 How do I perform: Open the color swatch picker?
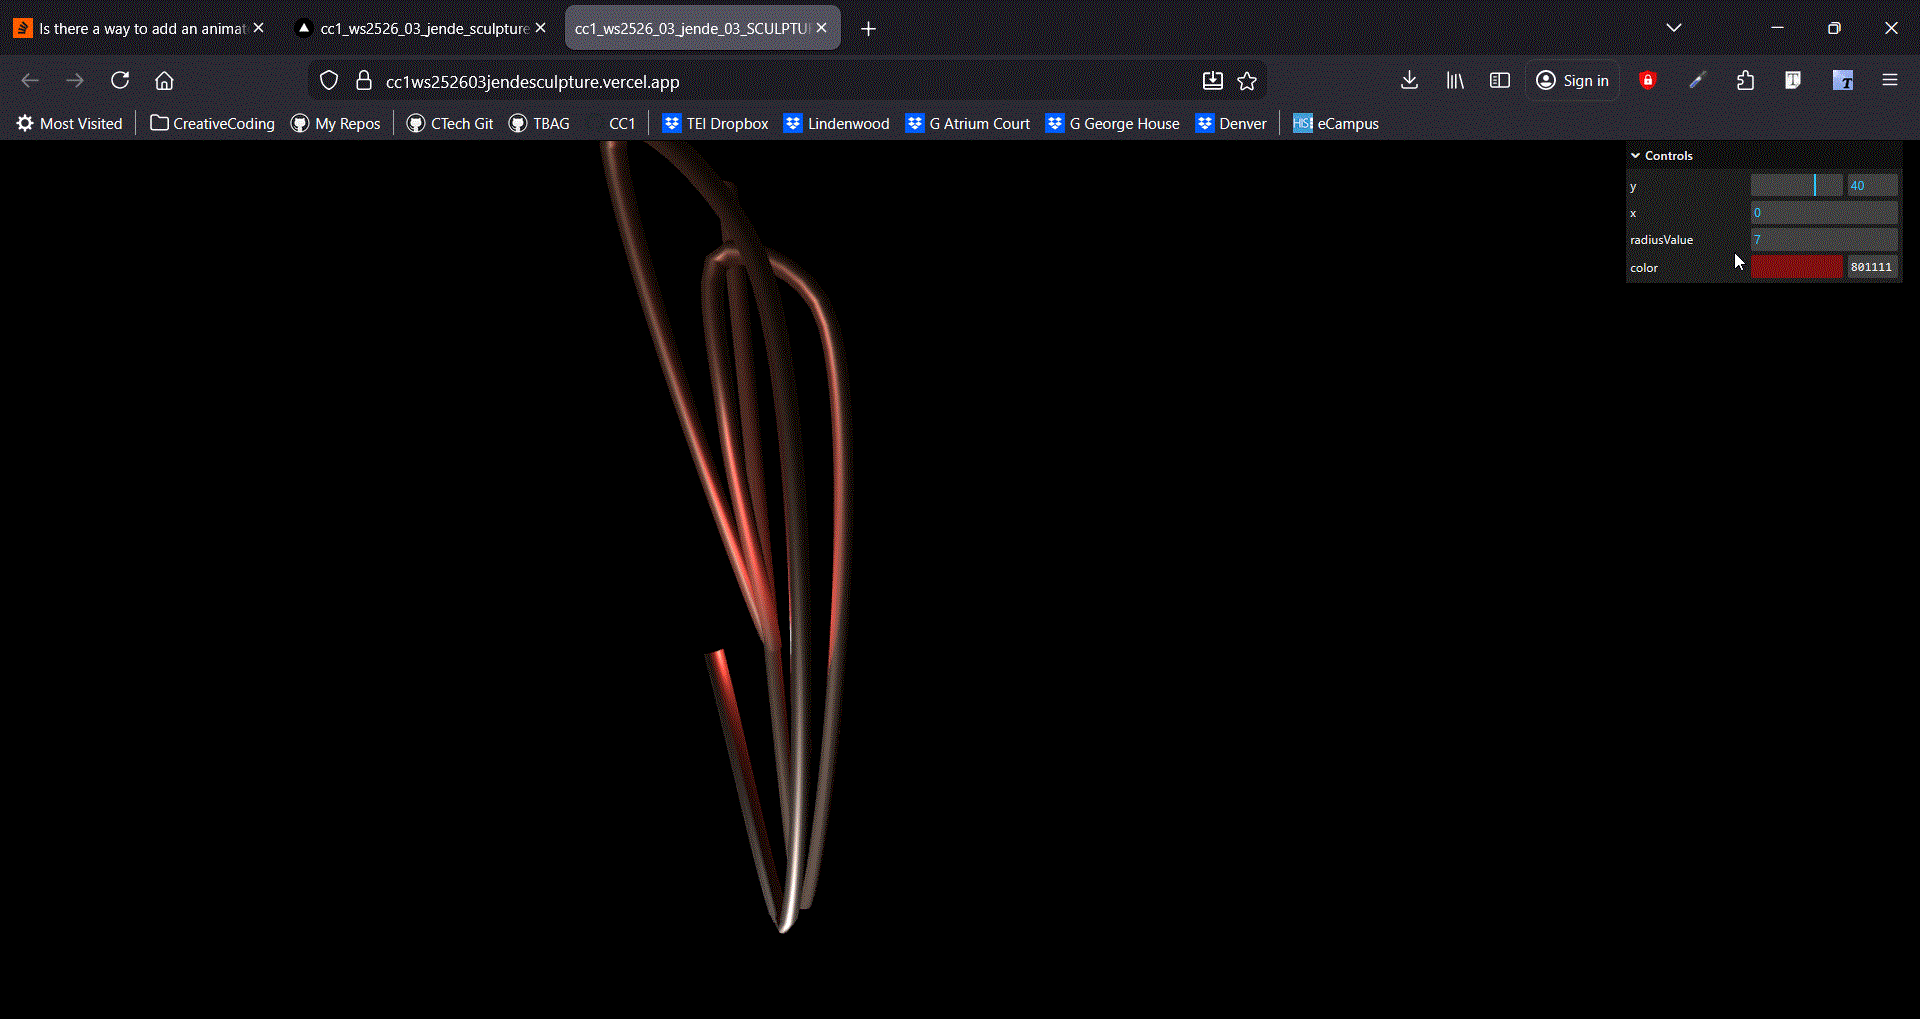1796,267
